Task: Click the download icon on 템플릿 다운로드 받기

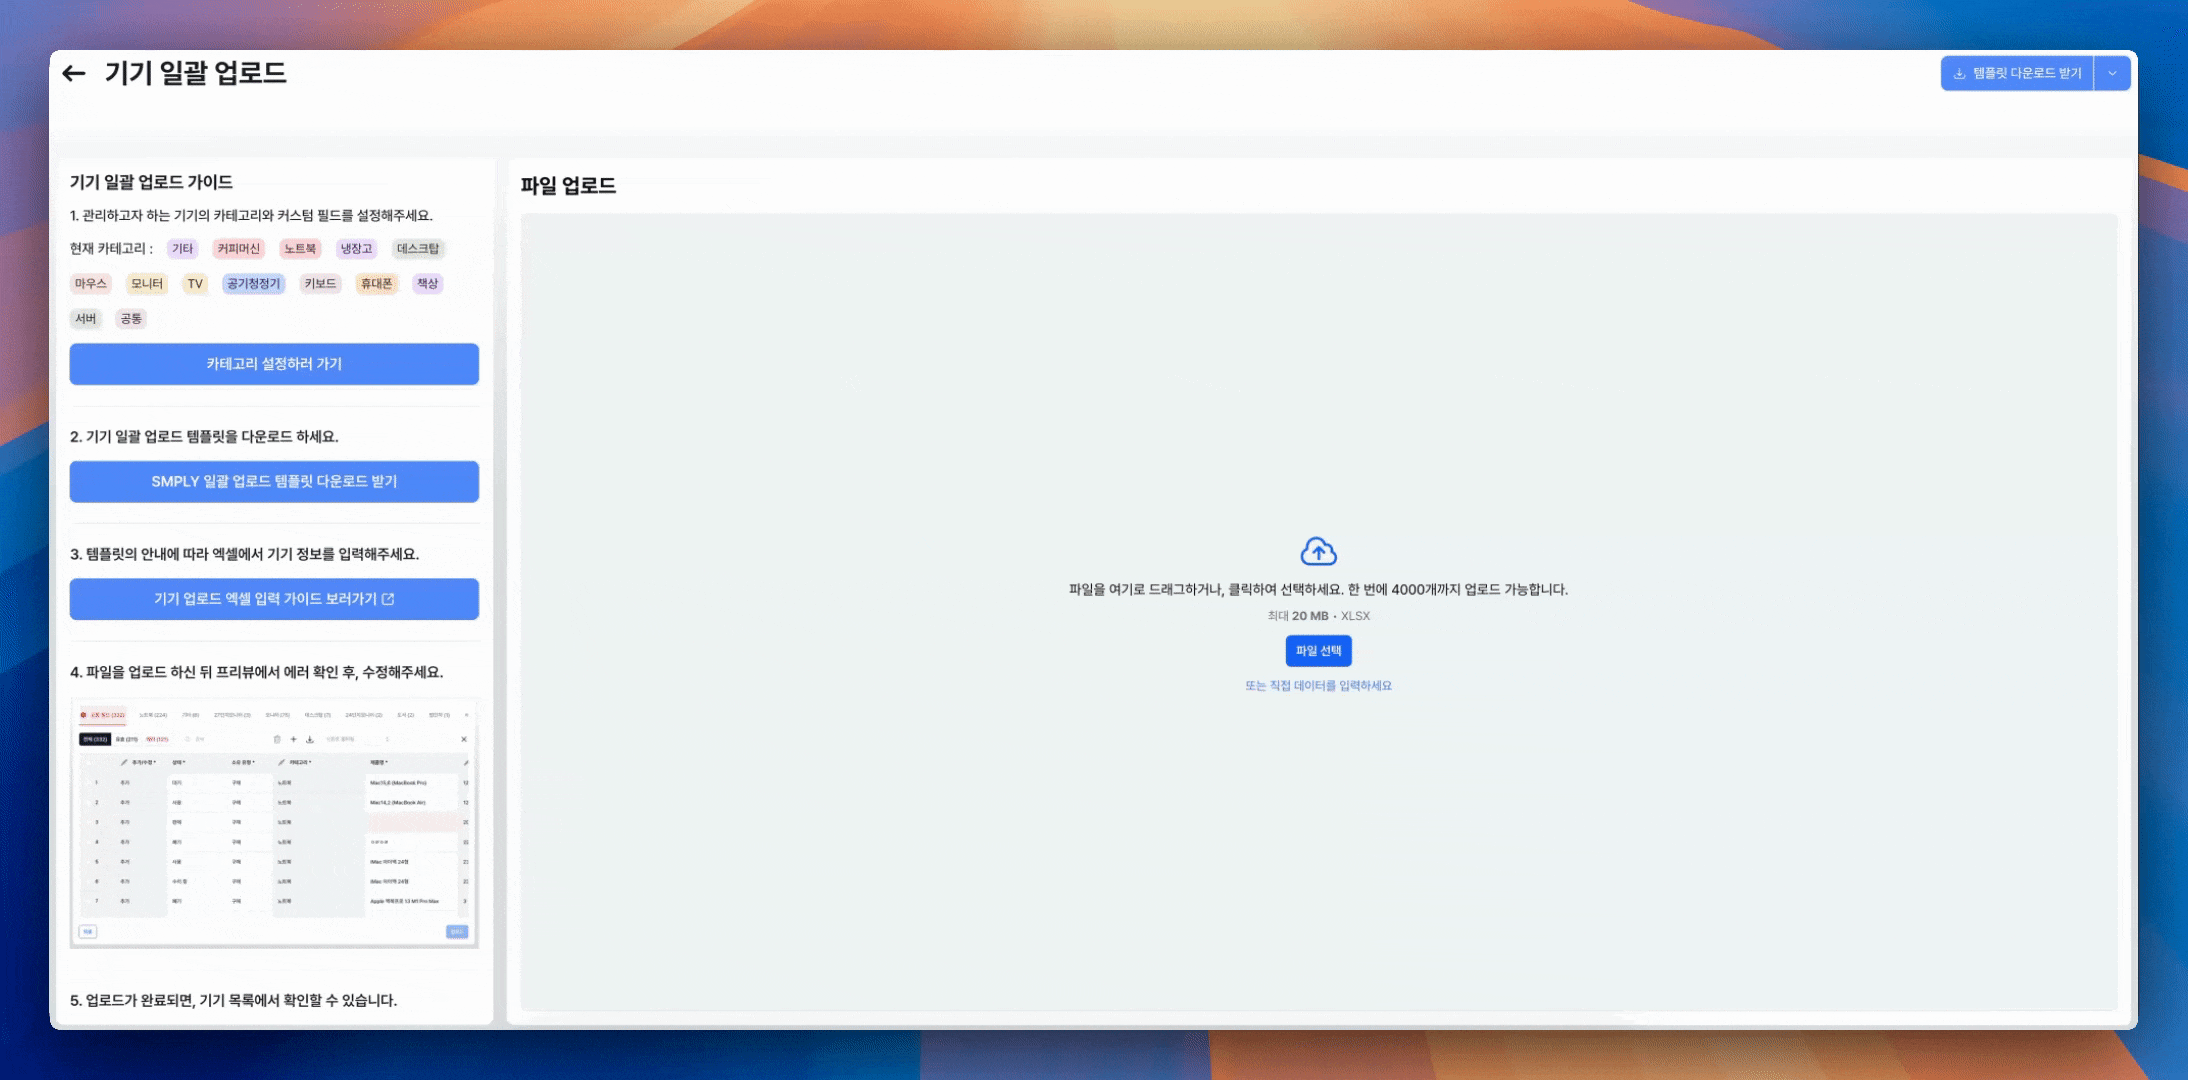Action: 1960,73
